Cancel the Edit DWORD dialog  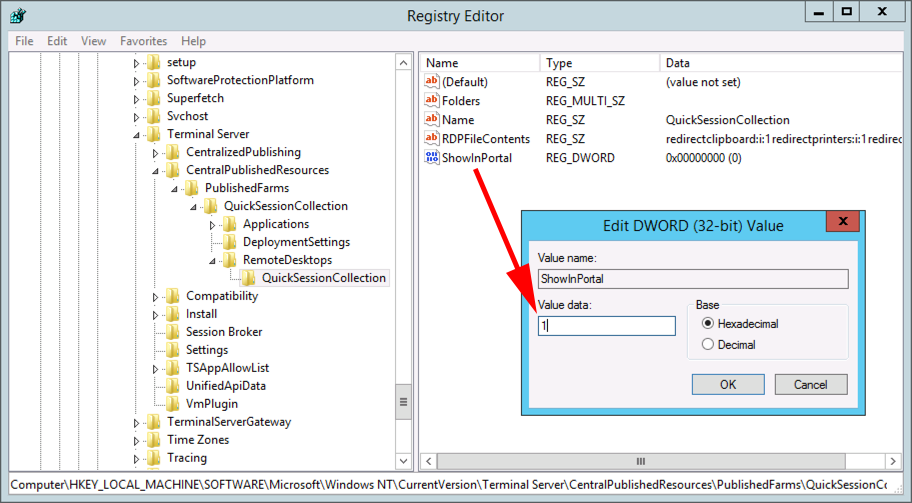(811, 384)
